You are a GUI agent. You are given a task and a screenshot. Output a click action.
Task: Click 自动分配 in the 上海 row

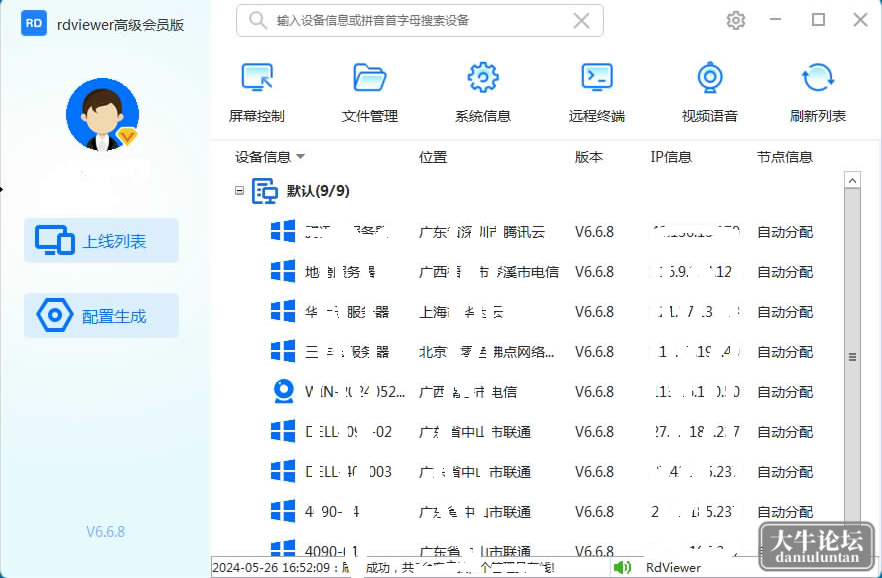785,312
